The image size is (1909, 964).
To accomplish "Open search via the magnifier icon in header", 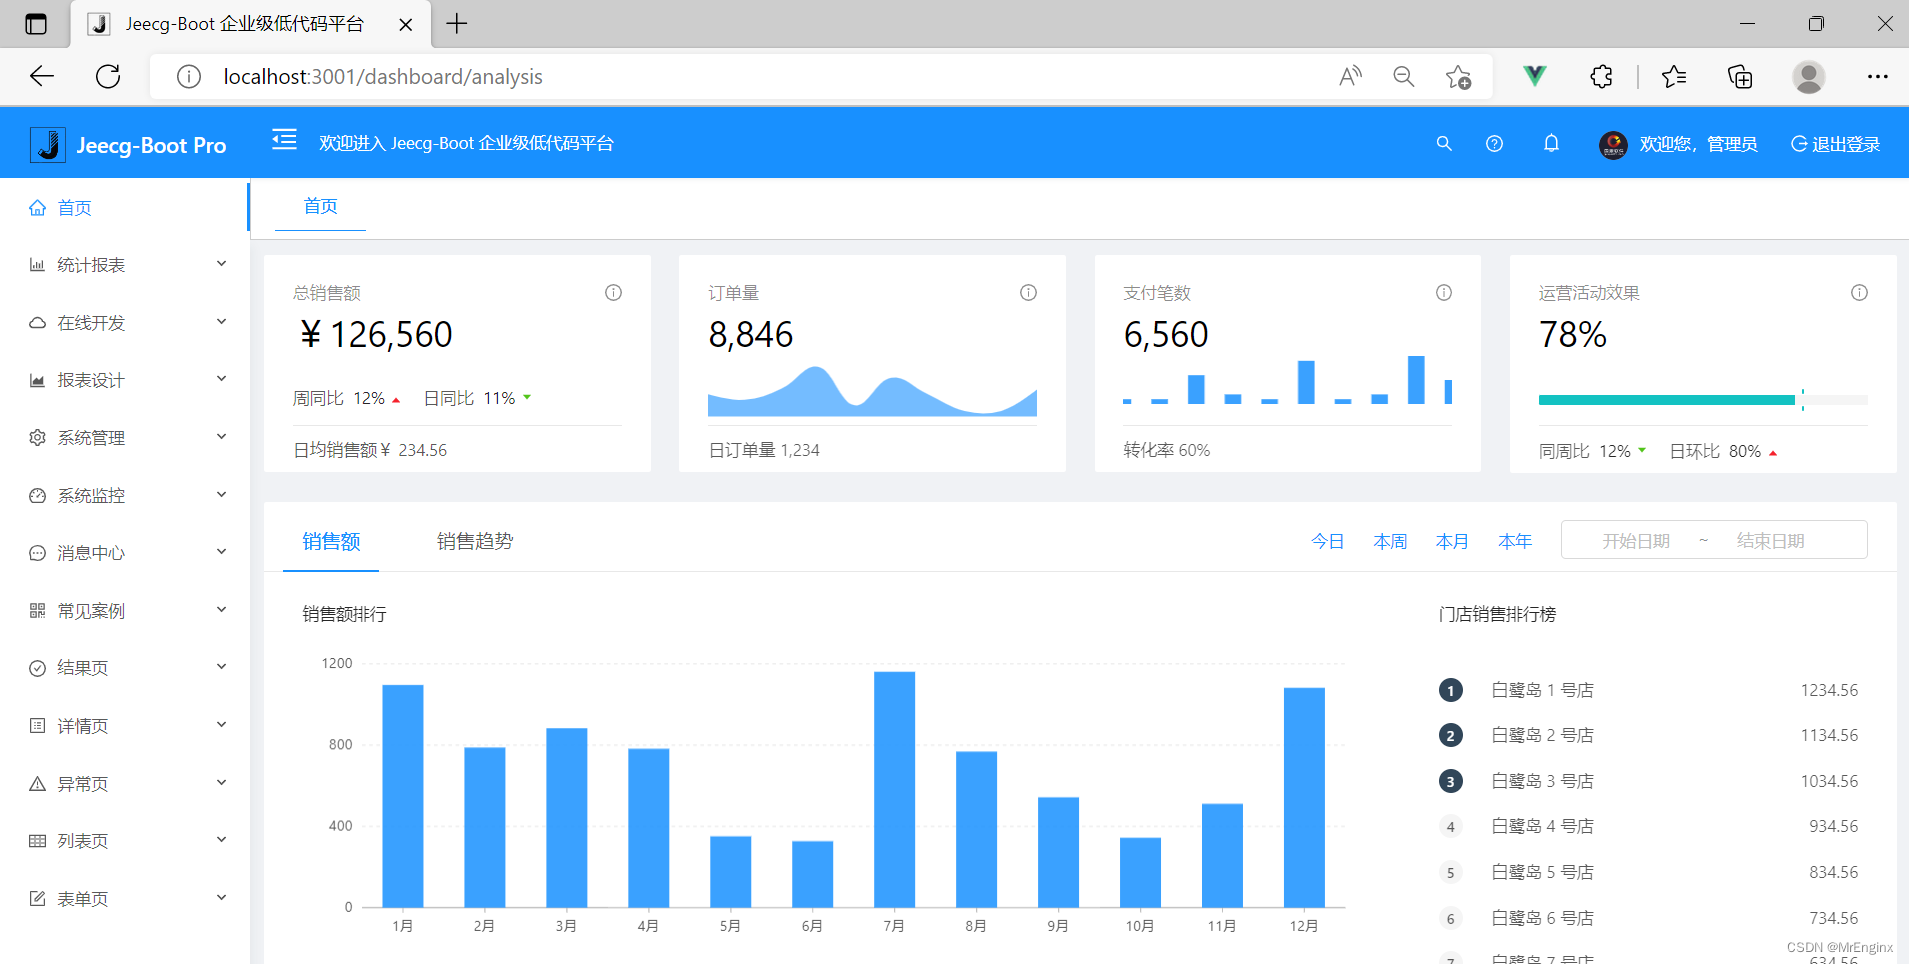I will tap(1444, 144).
